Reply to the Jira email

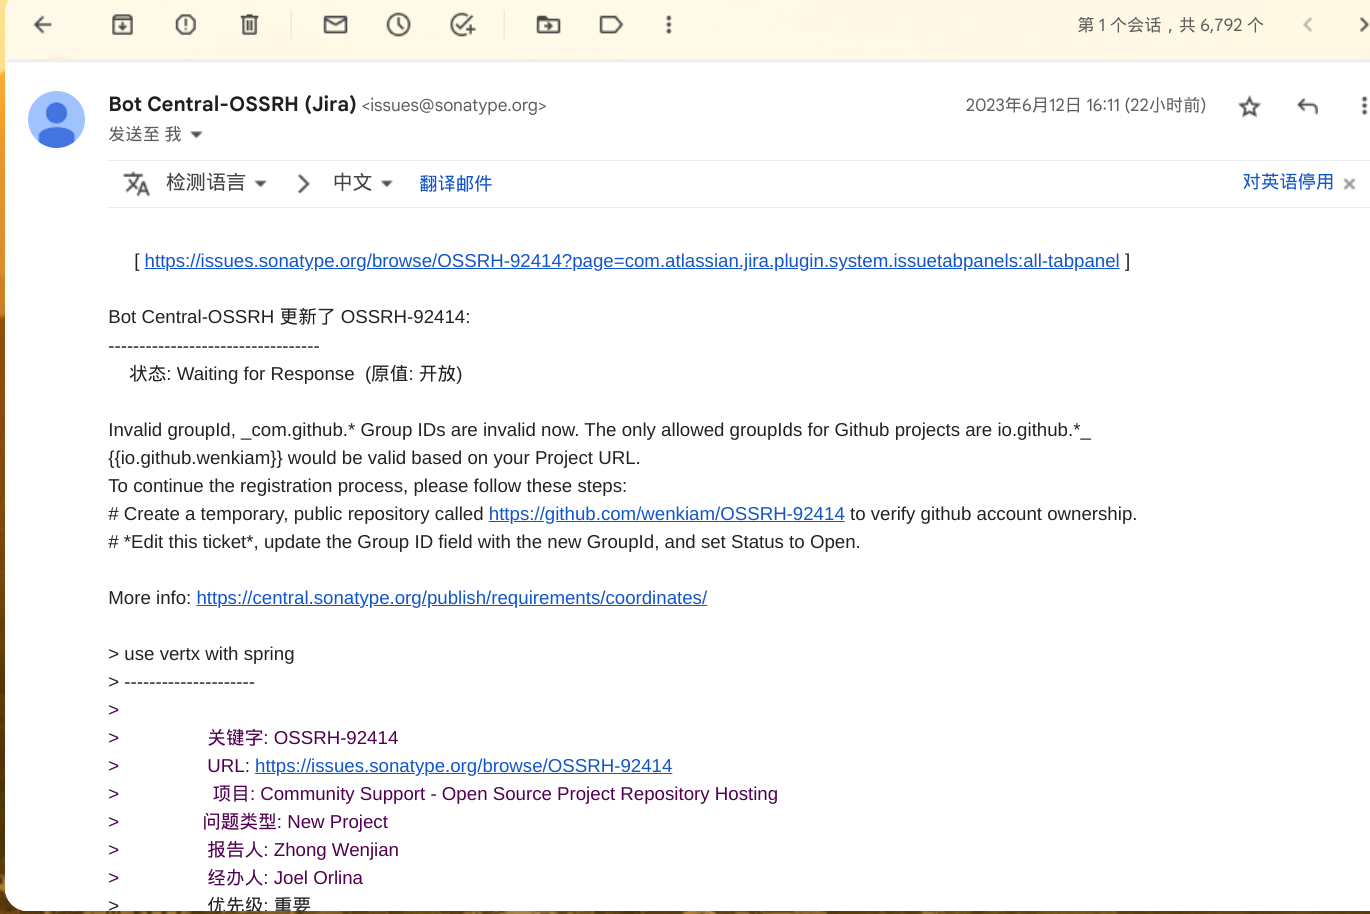coord(1307,106)
